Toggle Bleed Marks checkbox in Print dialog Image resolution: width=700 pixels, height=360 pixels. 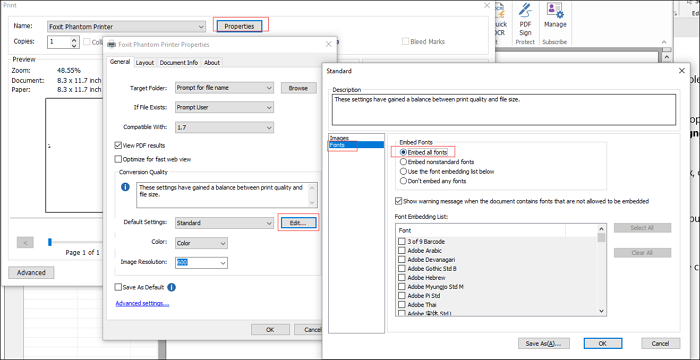(405, 42)
